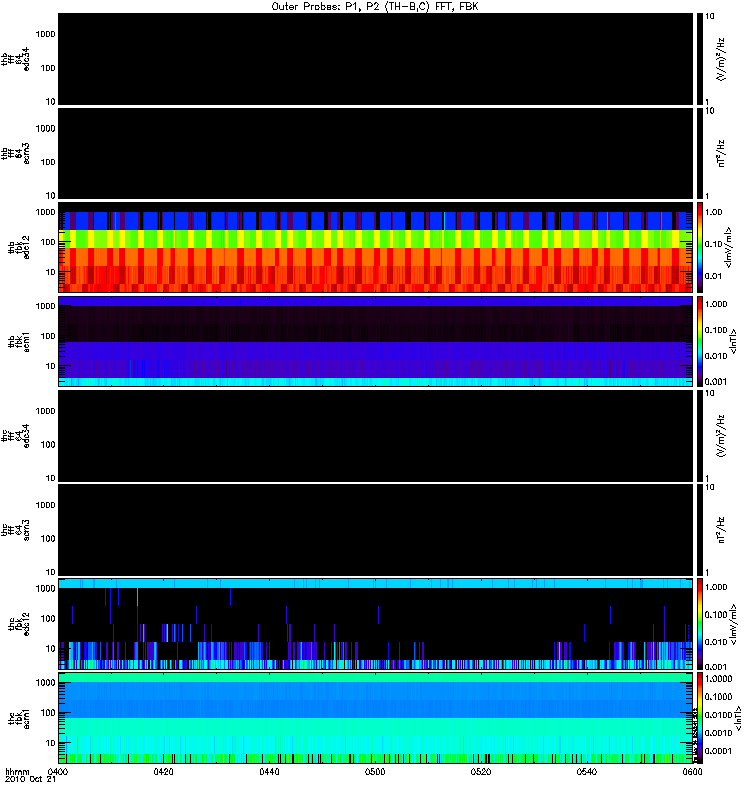Click the "thc fbk edc12" y-axis title
The image size is (750, 800).
(19, 624)
